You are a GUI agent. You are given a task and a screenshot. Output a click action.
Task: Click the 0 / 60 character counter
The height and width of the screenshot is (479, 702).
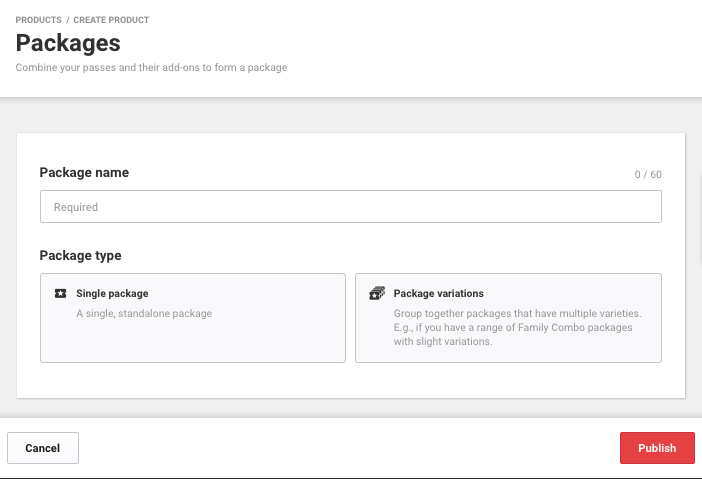648,174
